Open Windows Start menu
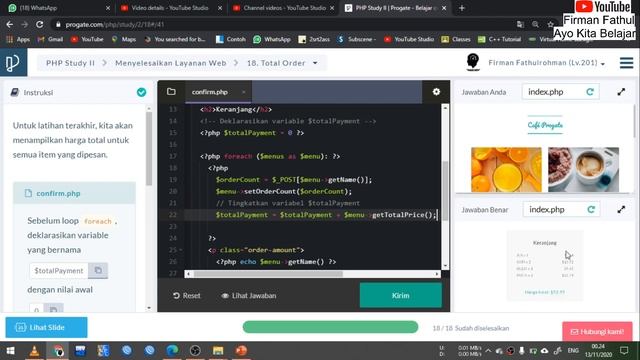The image size is (640, 360). coord(11,351)
